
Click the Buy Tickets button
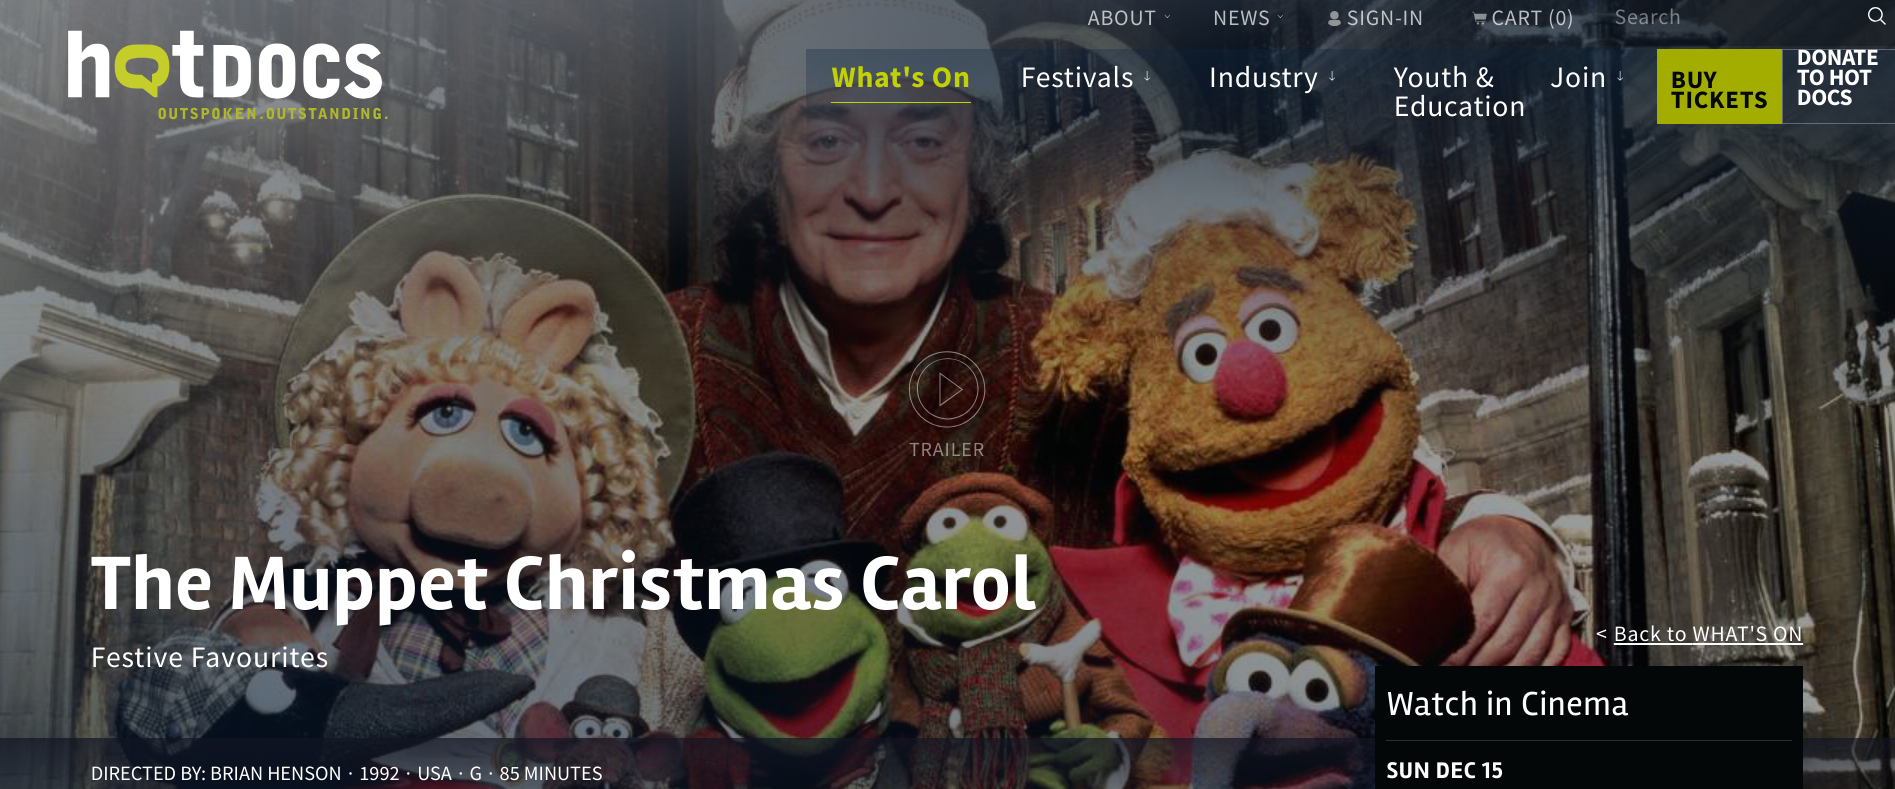point(1719,87)
